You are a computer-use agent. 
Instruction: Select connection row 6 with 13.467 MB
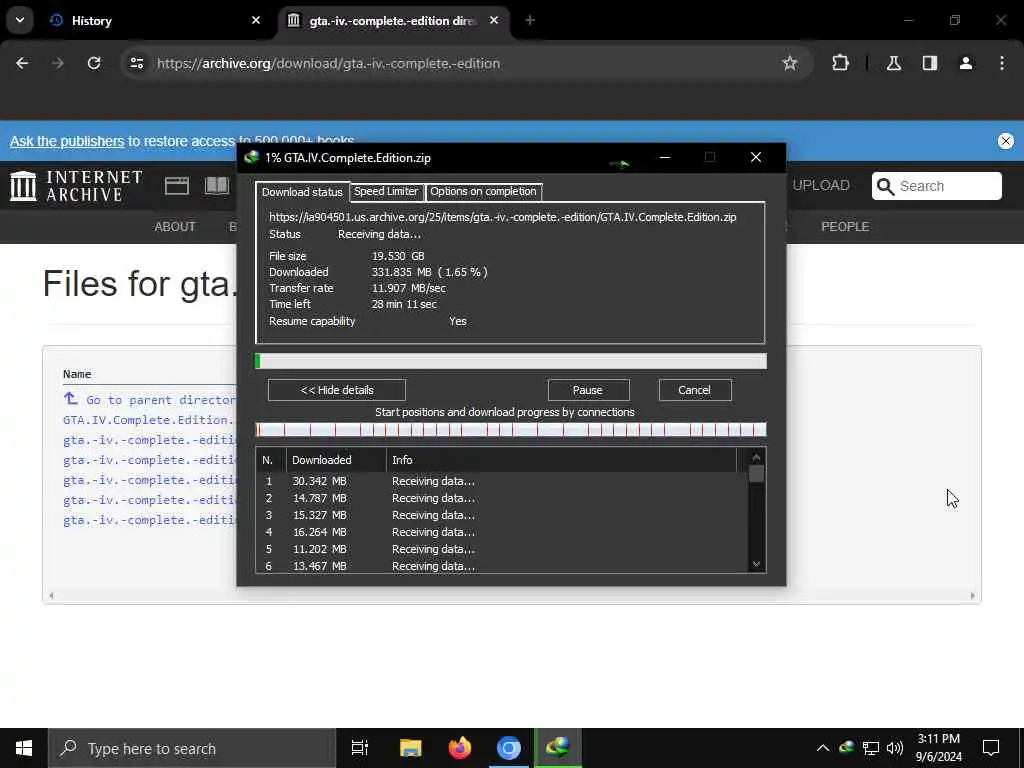tap(502, 566)
